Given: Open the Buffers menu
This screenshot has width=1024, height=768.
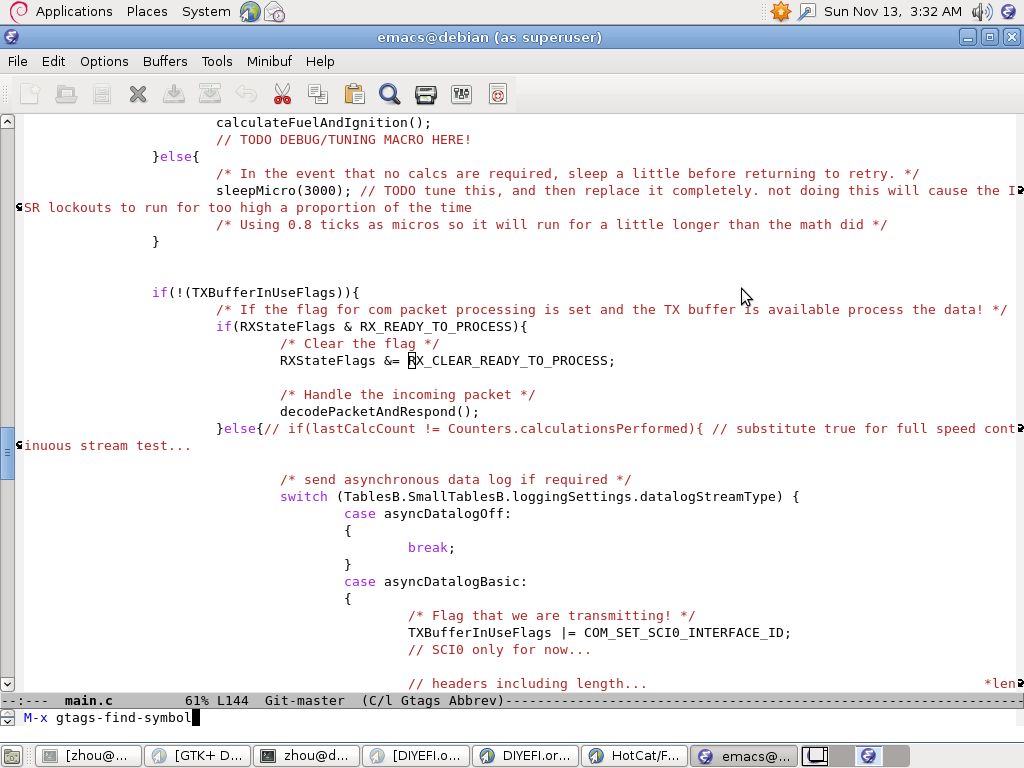Looking at the screenshot, I should (165, 61).
